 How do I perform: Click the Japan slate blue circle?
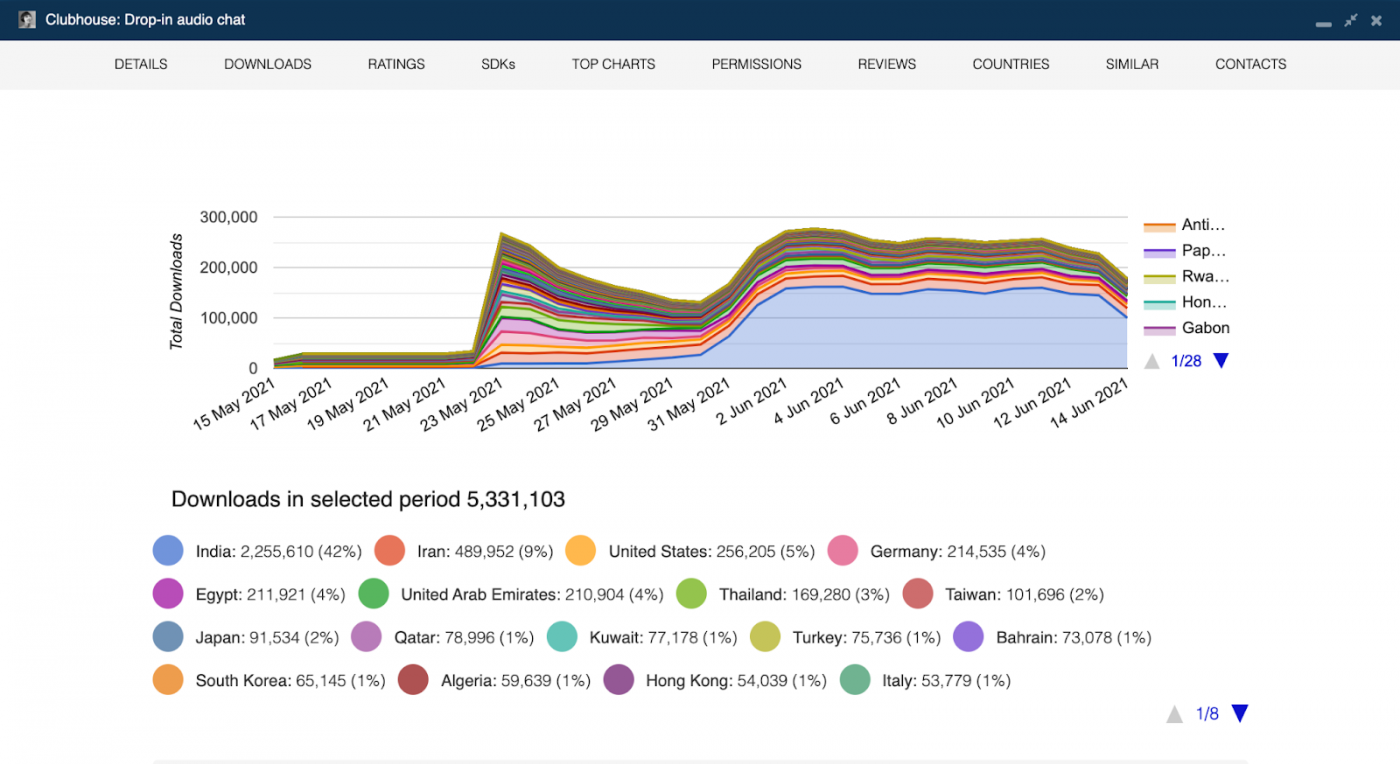[x=168, y=637]
